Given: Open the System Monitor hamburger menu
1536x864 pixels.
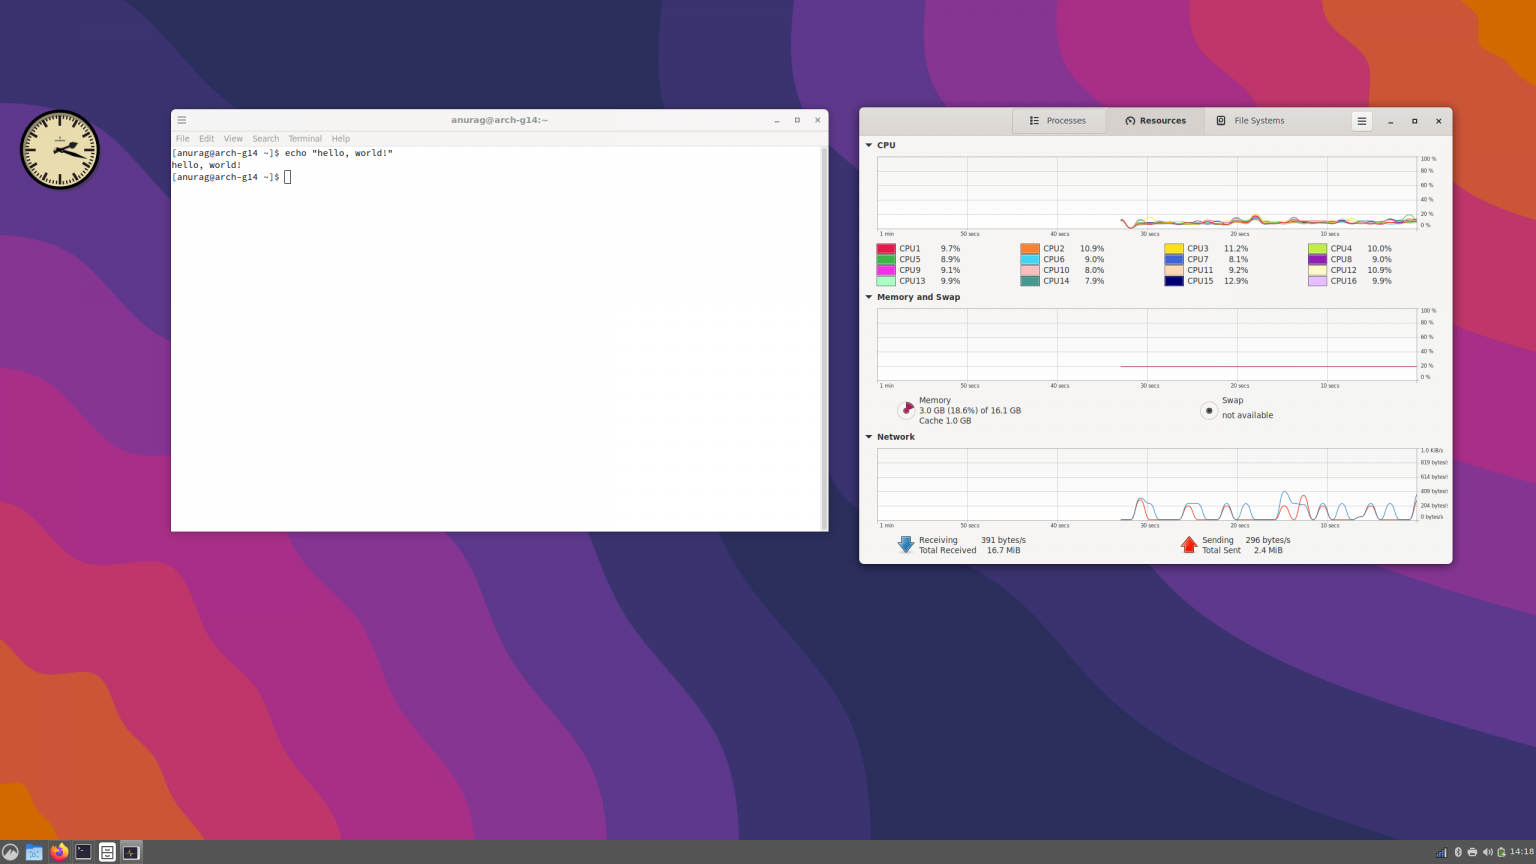Looking at the screenshot, I should tap(1361, 120).
